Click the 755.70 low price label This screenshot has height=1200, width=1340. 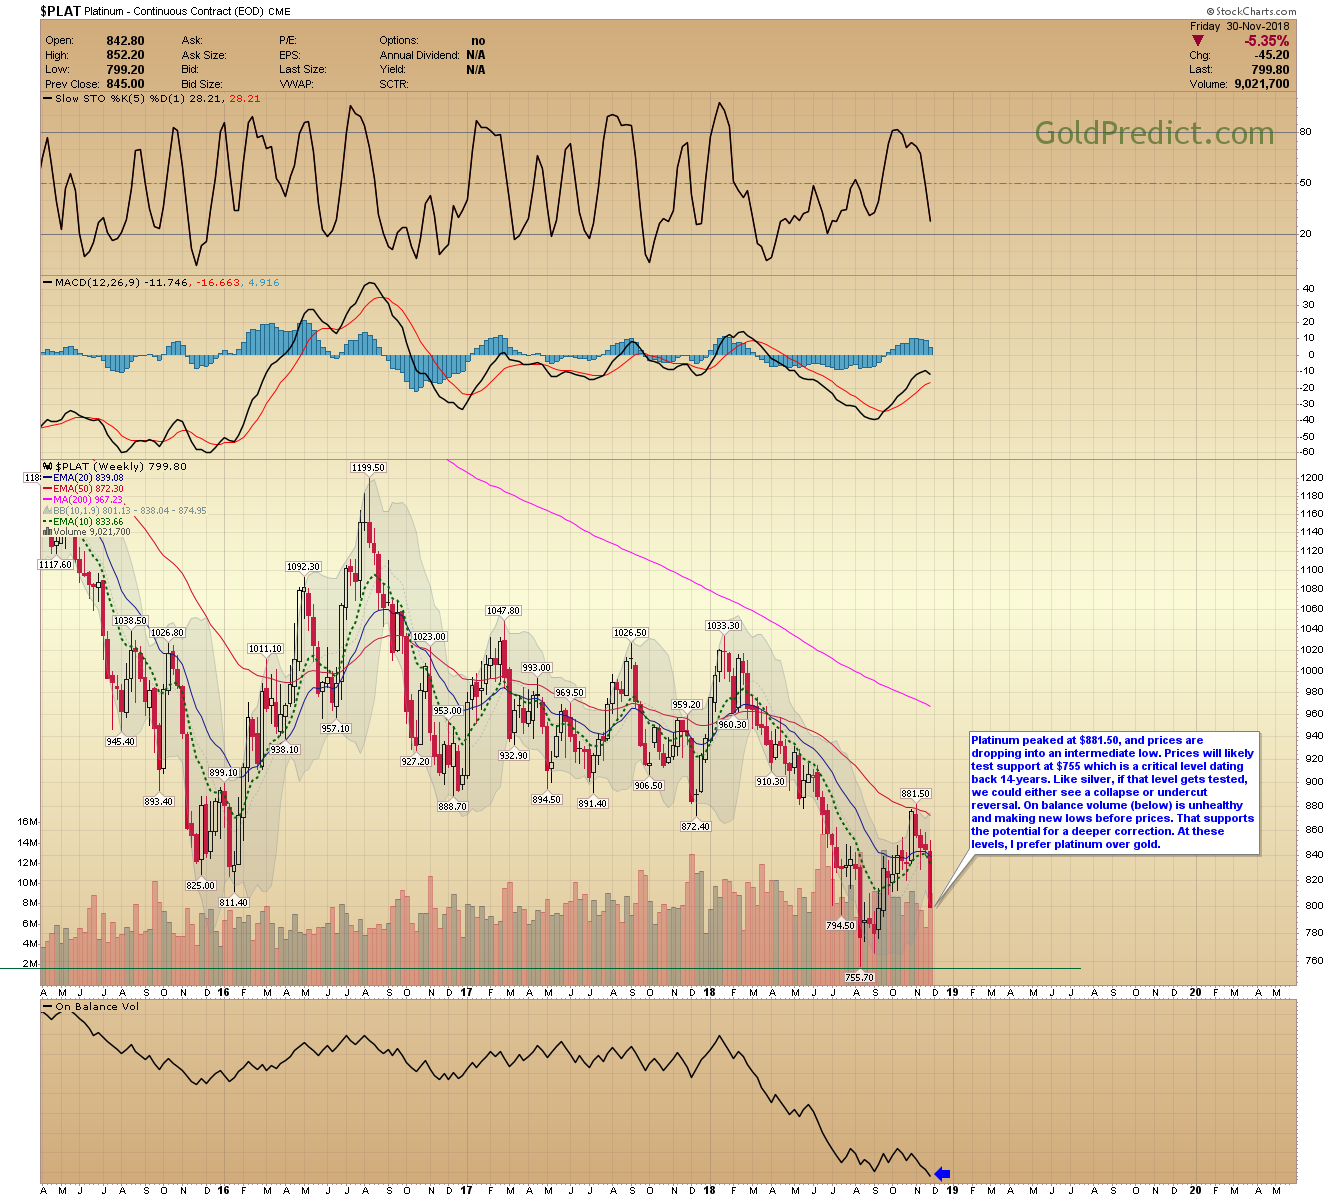[859, 977]
